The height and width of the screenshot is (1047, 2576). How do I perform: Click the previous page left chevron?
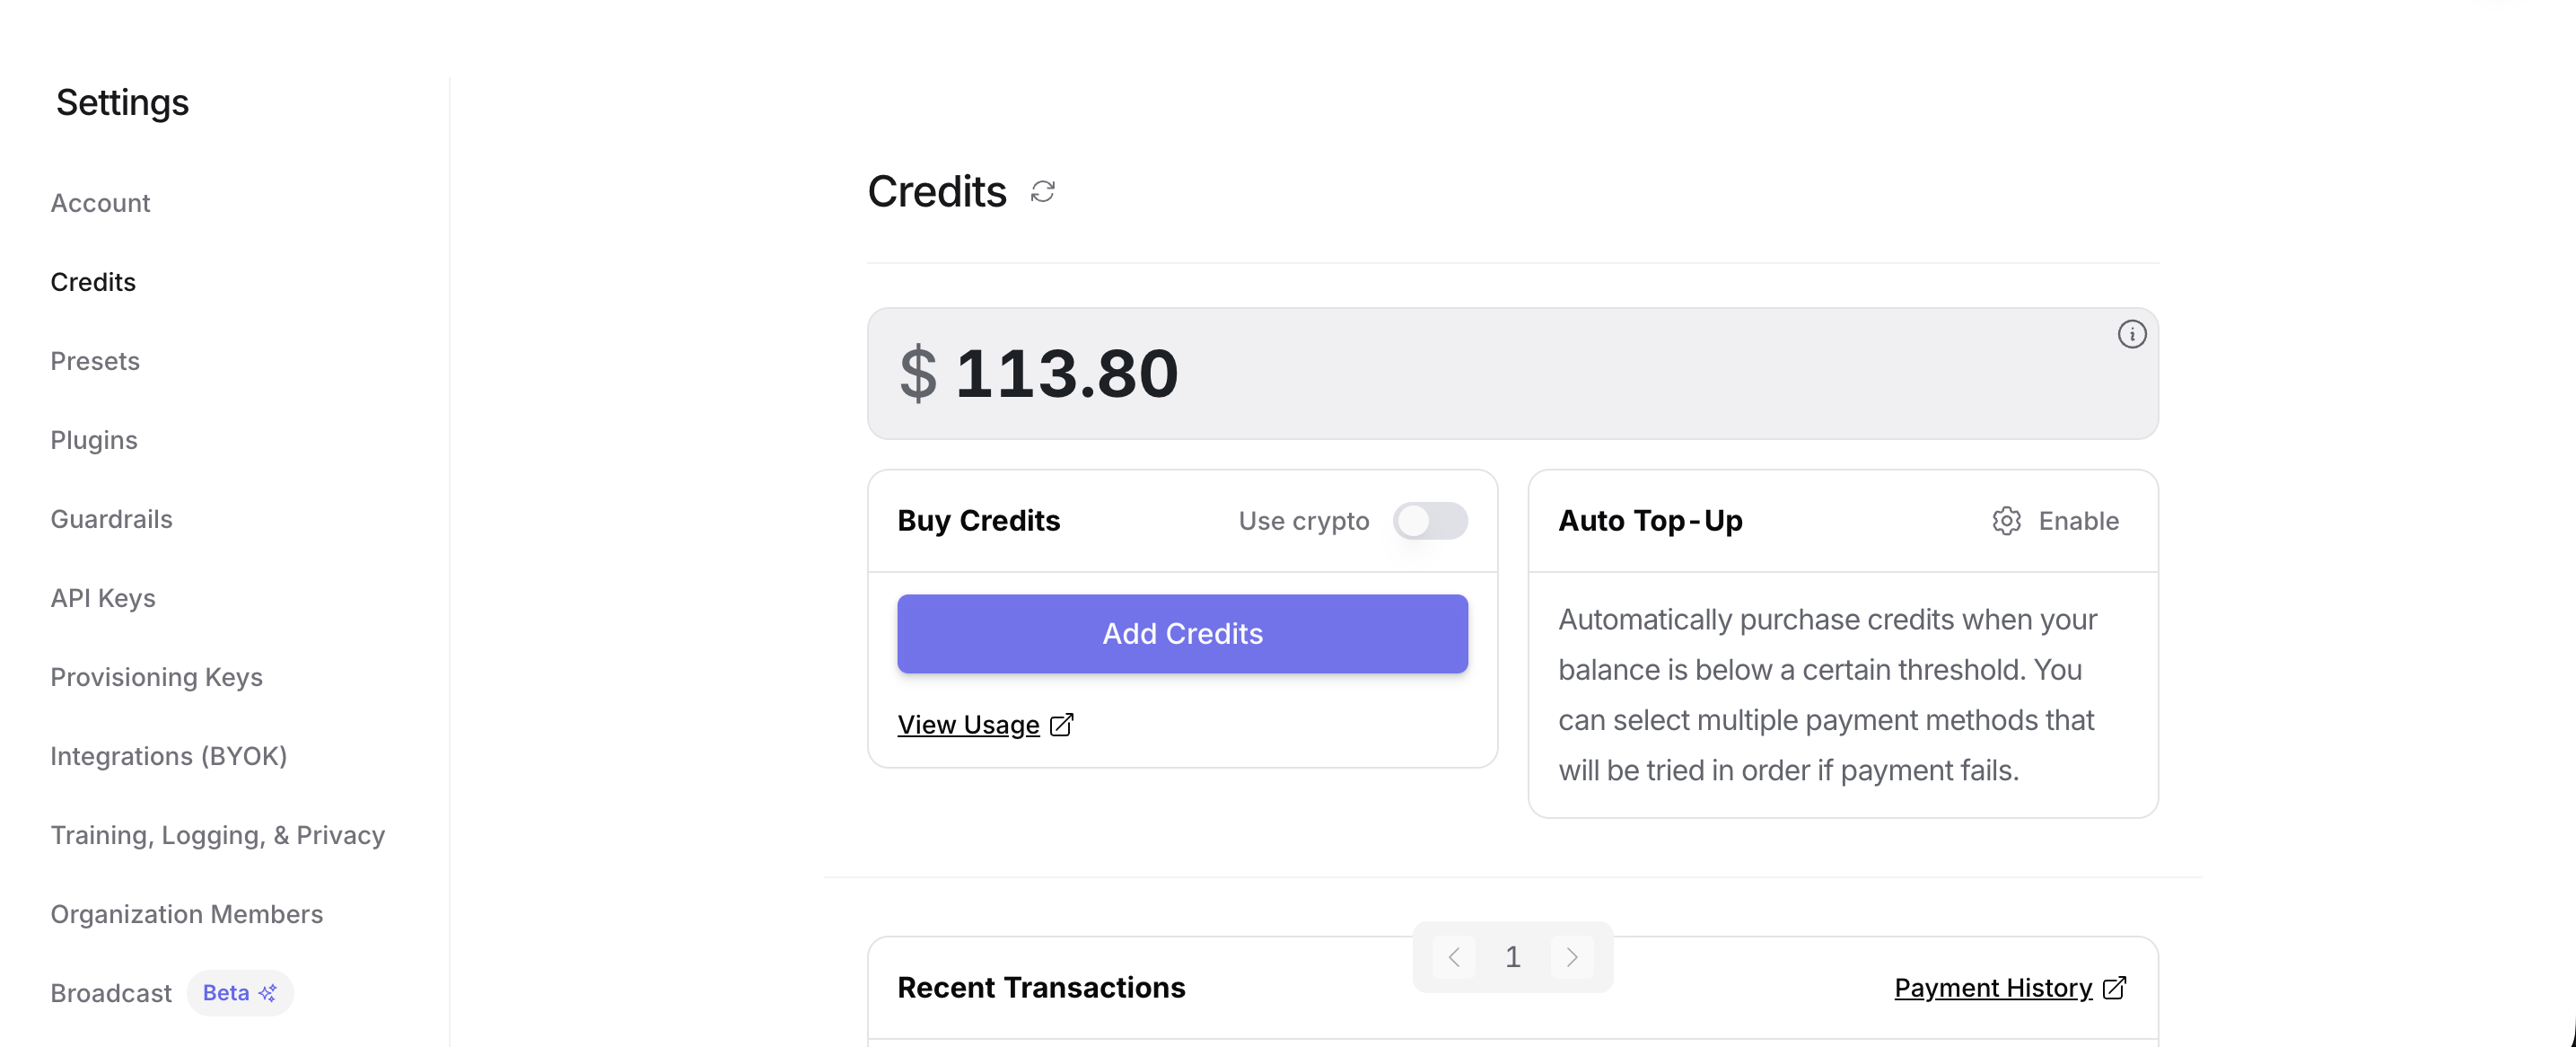tap(1454, 956)
